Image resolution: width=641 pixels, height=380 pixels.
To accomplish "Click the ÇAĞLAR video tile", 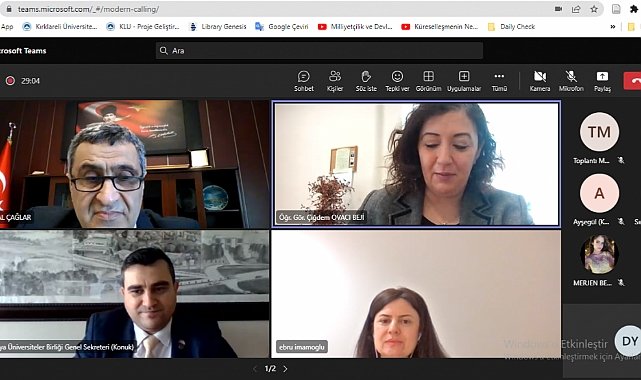I will click(134, 164).
